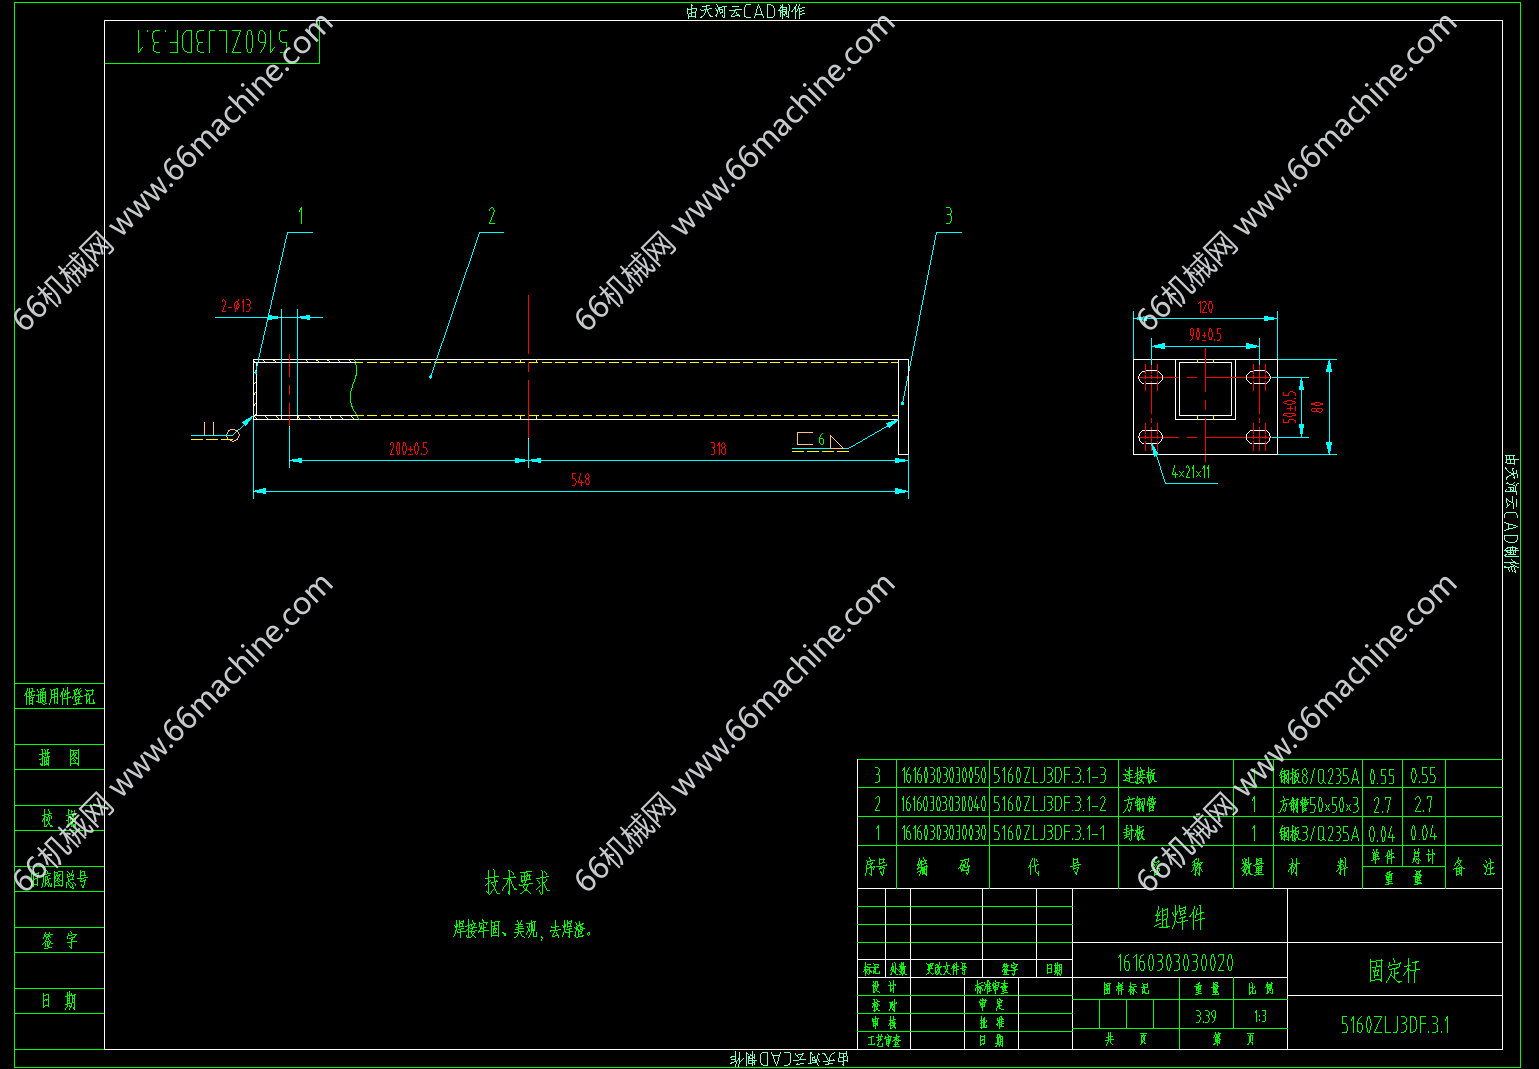1539x1069 pixels.
Task: Click the upper-left slotted hole in end view
Action: click(x=1151, y=377)
